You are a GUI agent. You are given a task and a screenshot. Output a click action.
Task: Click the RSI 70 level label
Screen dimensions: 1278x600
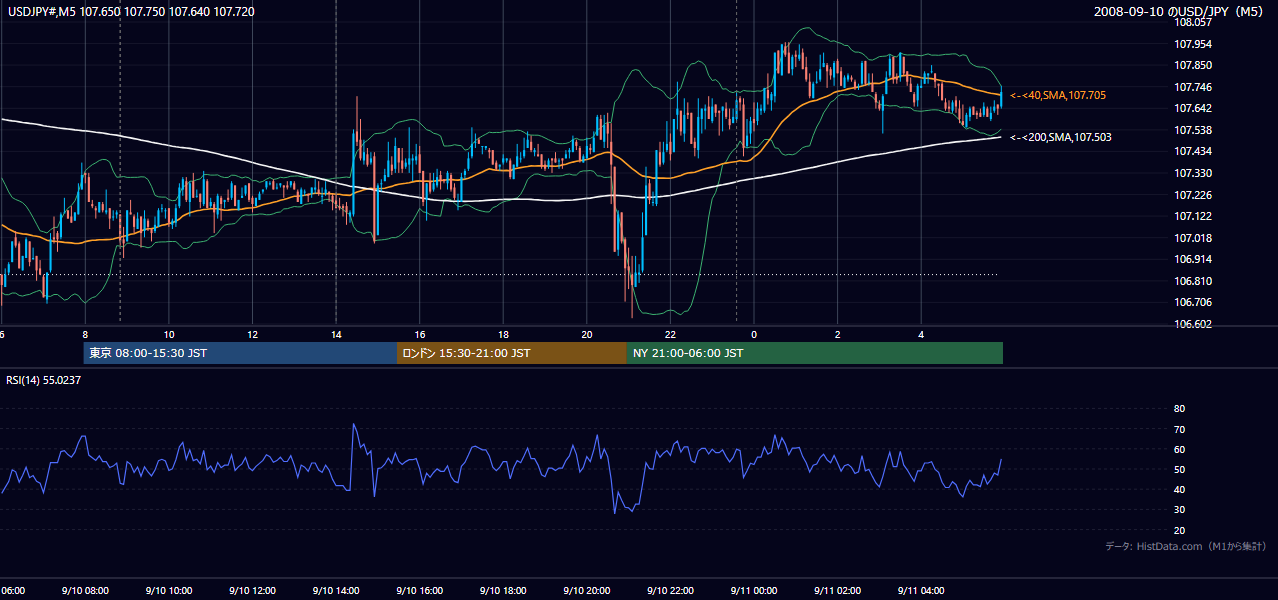point(1179,429)
